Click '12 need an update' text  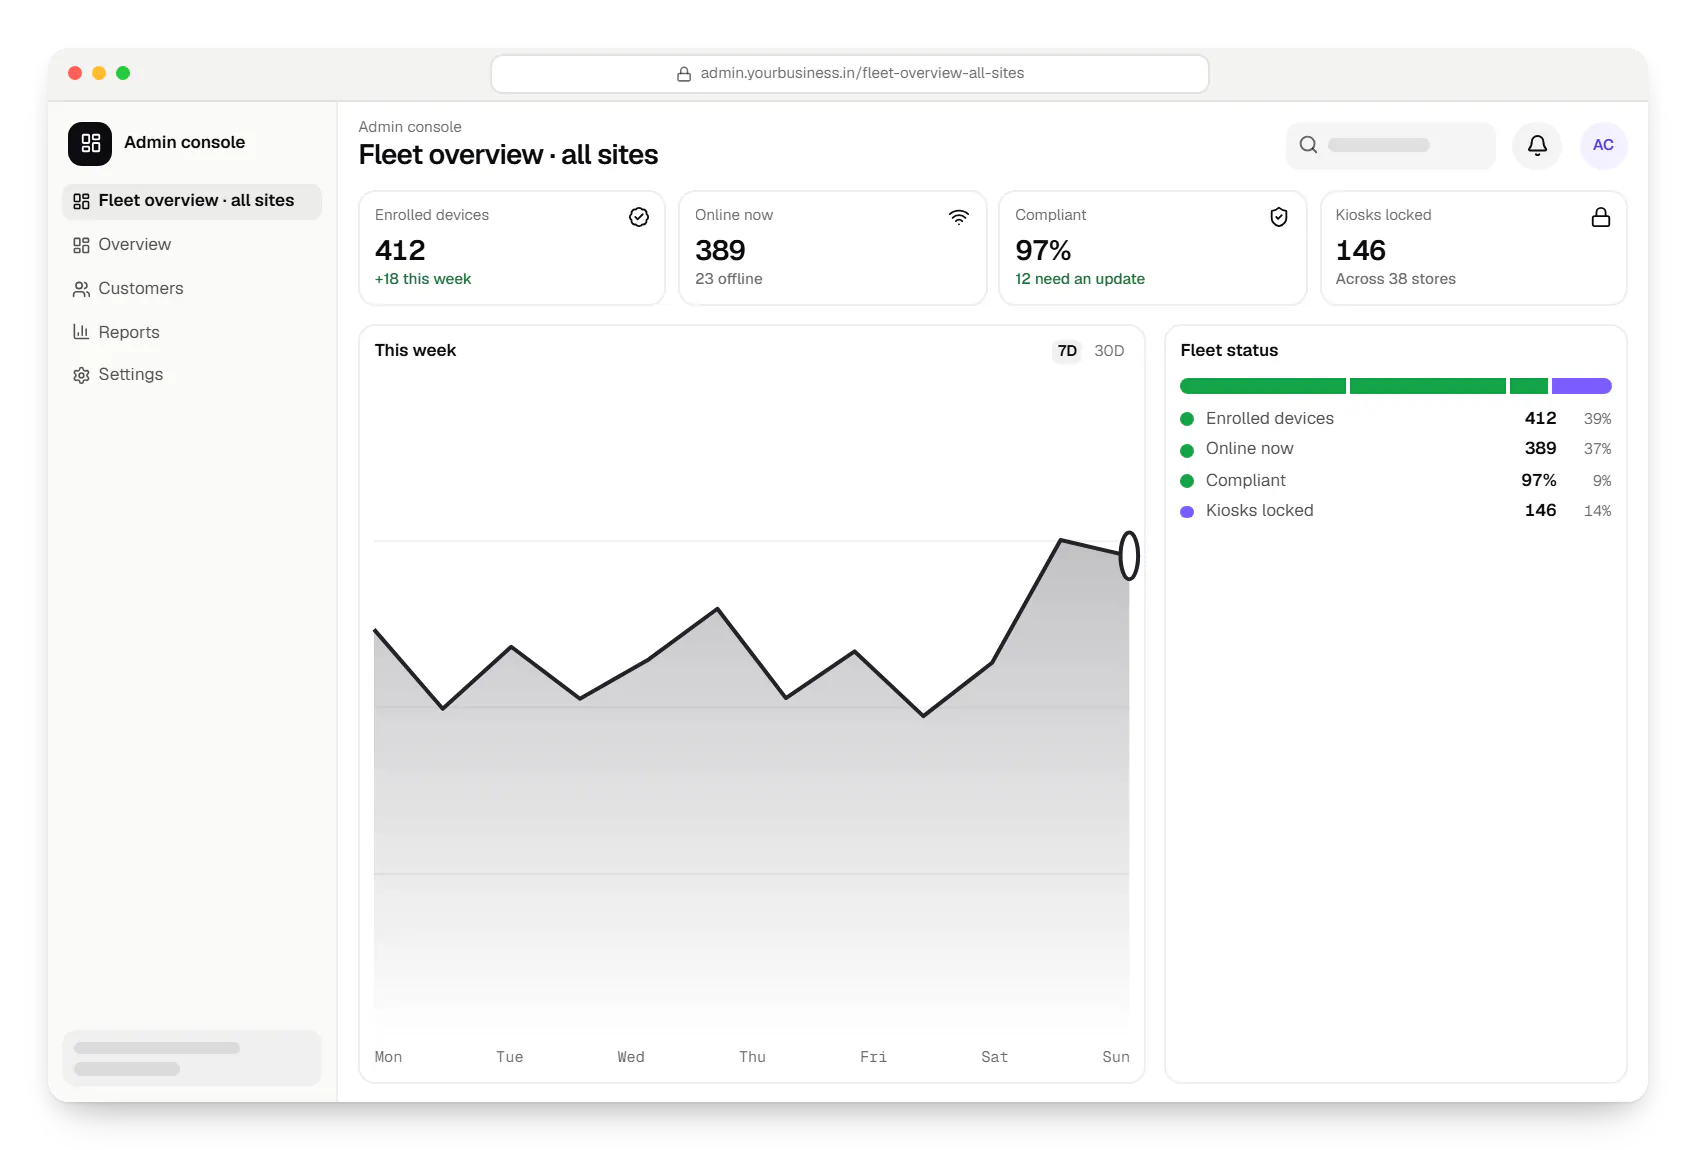pos(1080,279)
